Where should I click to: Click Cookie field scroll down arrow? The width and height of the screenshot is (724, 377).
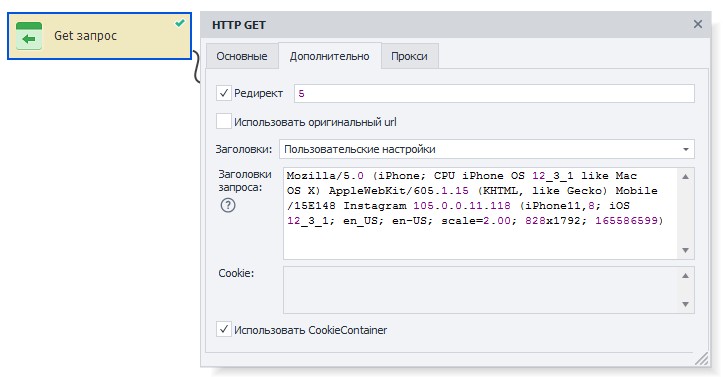click(x=686, y=304)
